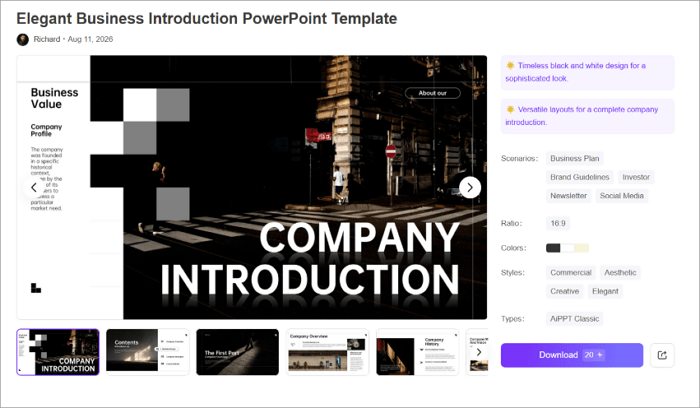Image resolution: width=700 pixels, height=408 pixels.
Task: Click the Elegant Business Introduction title
Action: tap(207, 19)
